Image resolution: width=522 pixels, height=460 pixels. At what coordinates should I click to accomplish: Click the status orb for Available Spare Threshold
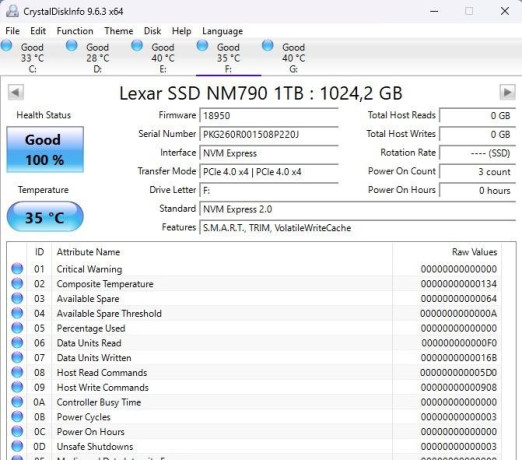(17, 313)
